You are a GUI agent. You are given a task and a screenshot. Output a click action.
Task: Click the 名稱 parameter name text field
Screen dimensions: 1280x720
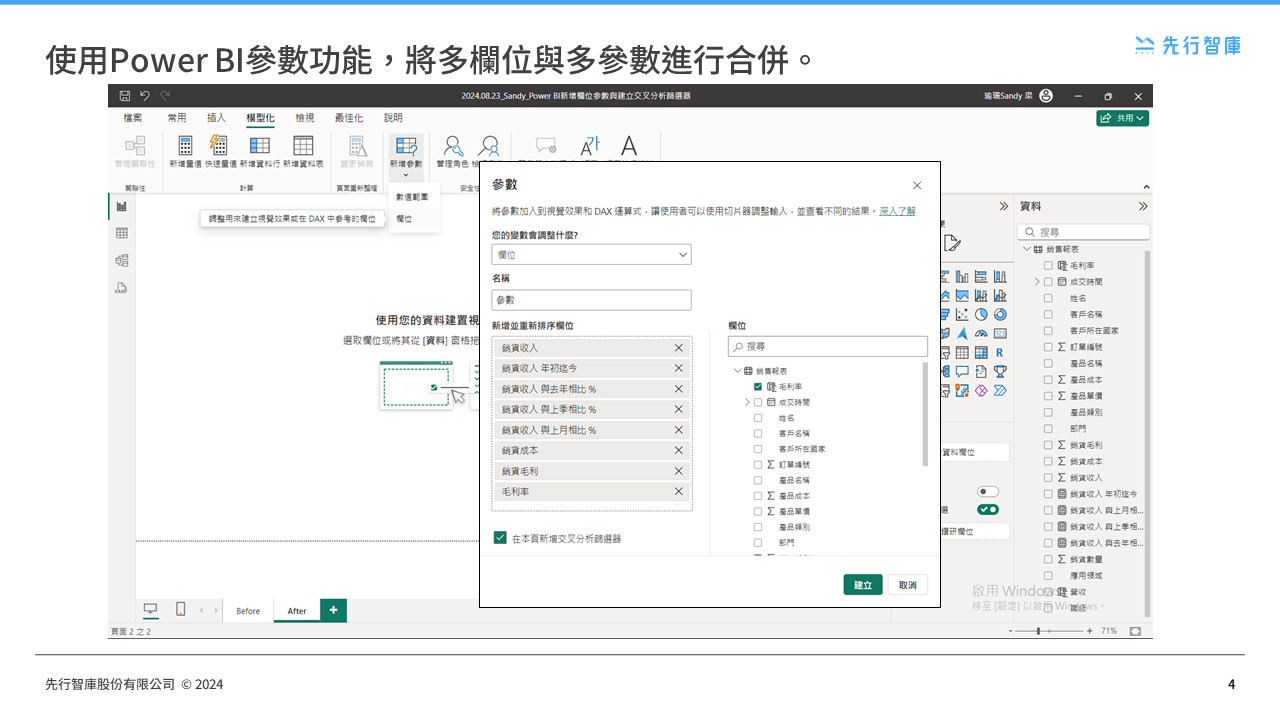(x=591, y=300)
